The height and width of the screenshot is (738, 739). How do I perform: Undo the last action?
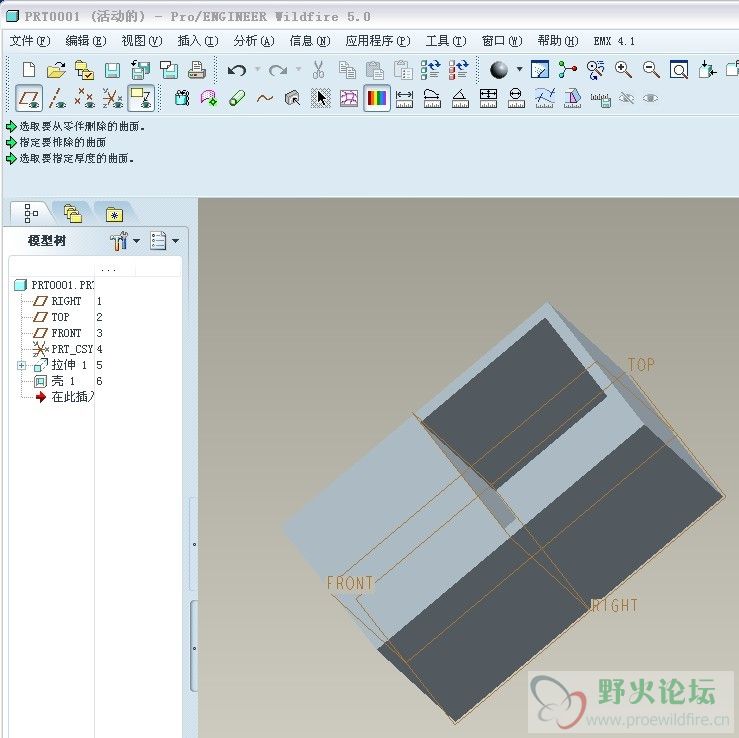pyautogui.click(x=237, y=70)
